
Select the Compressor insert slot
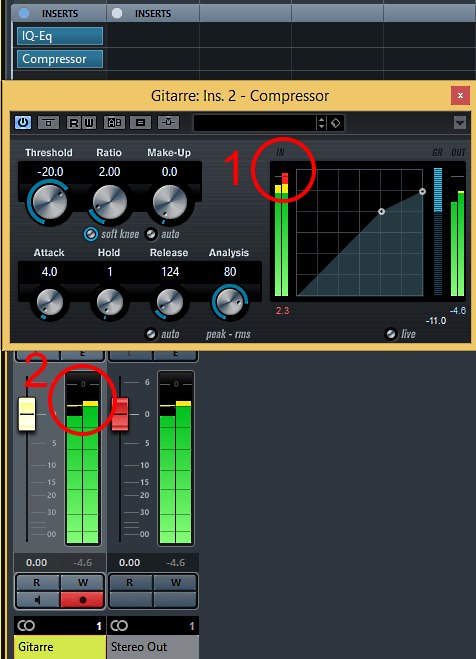60,59
